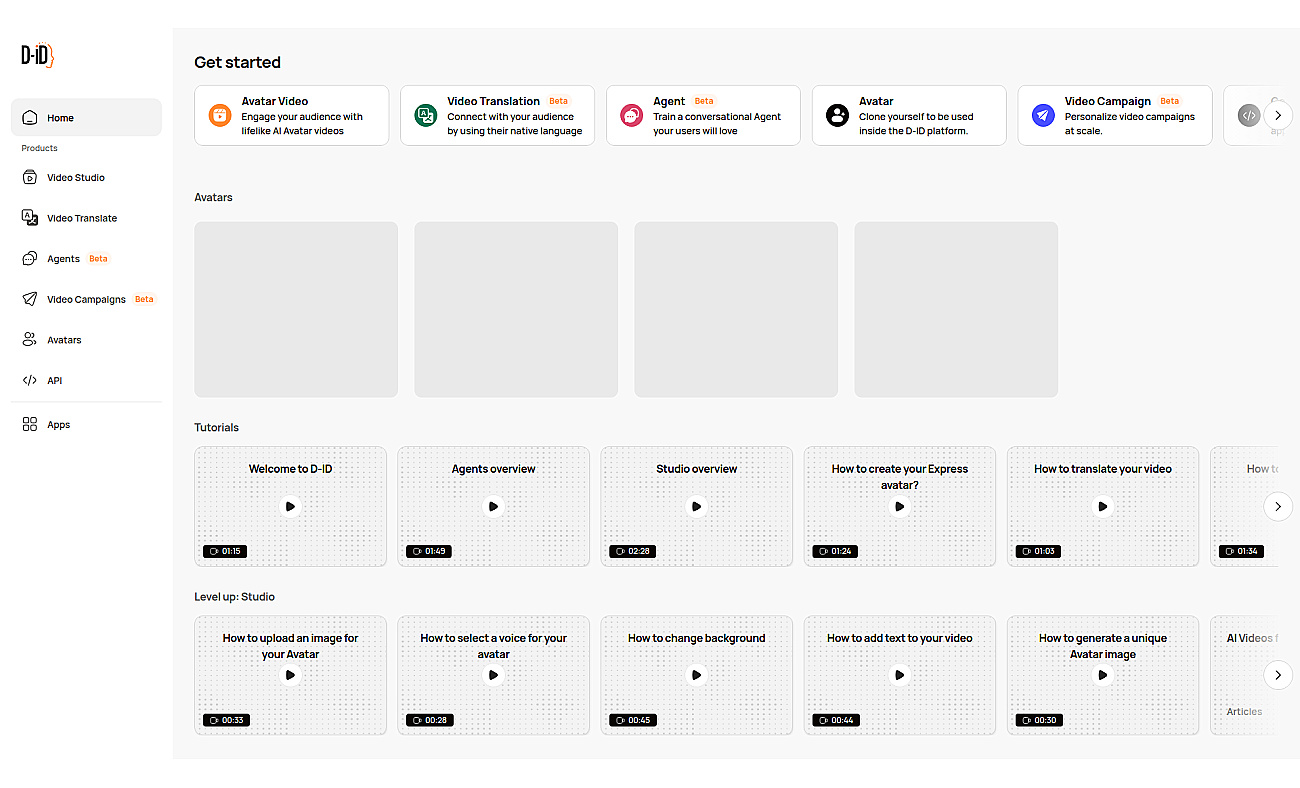The height and width of the screenshot is (788, 1300).
Task: Select the third avatar placeholder thumbnail
Action: [736, 309]
